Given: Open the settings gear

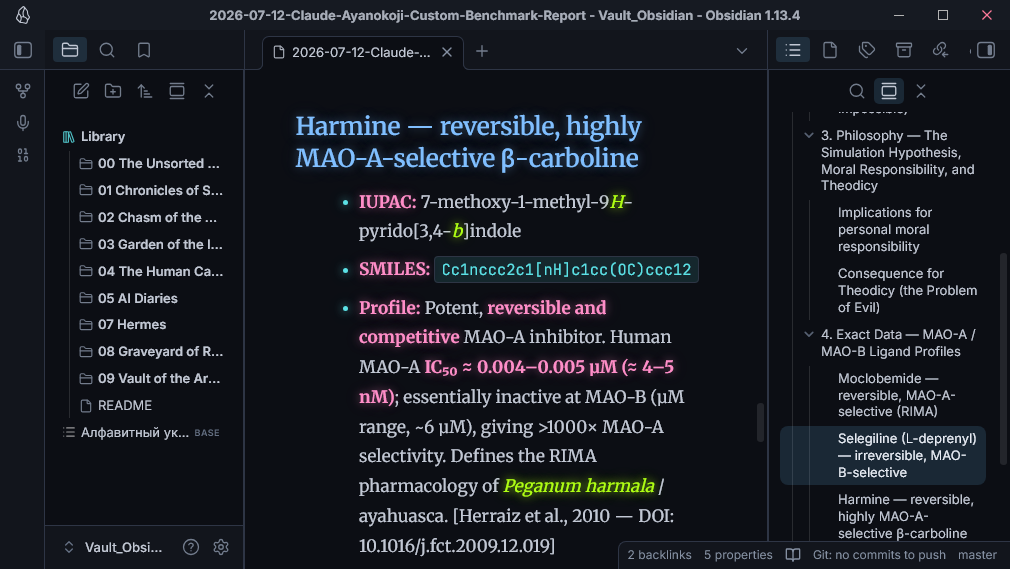Looking at the screenshot, I should tap(221, 547).
